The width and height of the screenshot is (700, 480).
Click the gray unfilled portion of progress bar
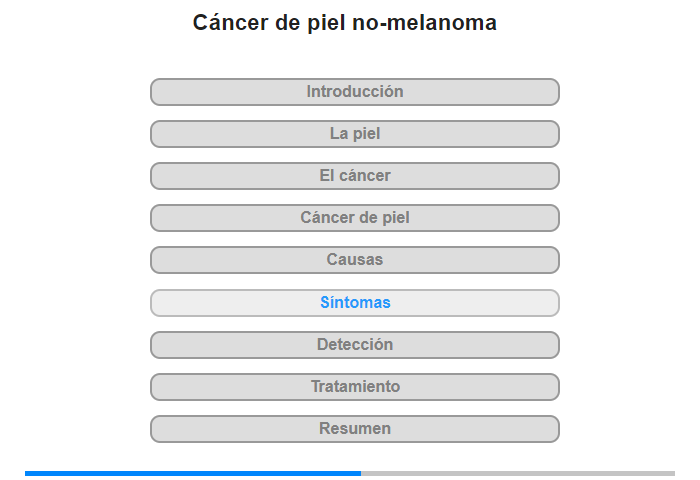click(518, 473)
